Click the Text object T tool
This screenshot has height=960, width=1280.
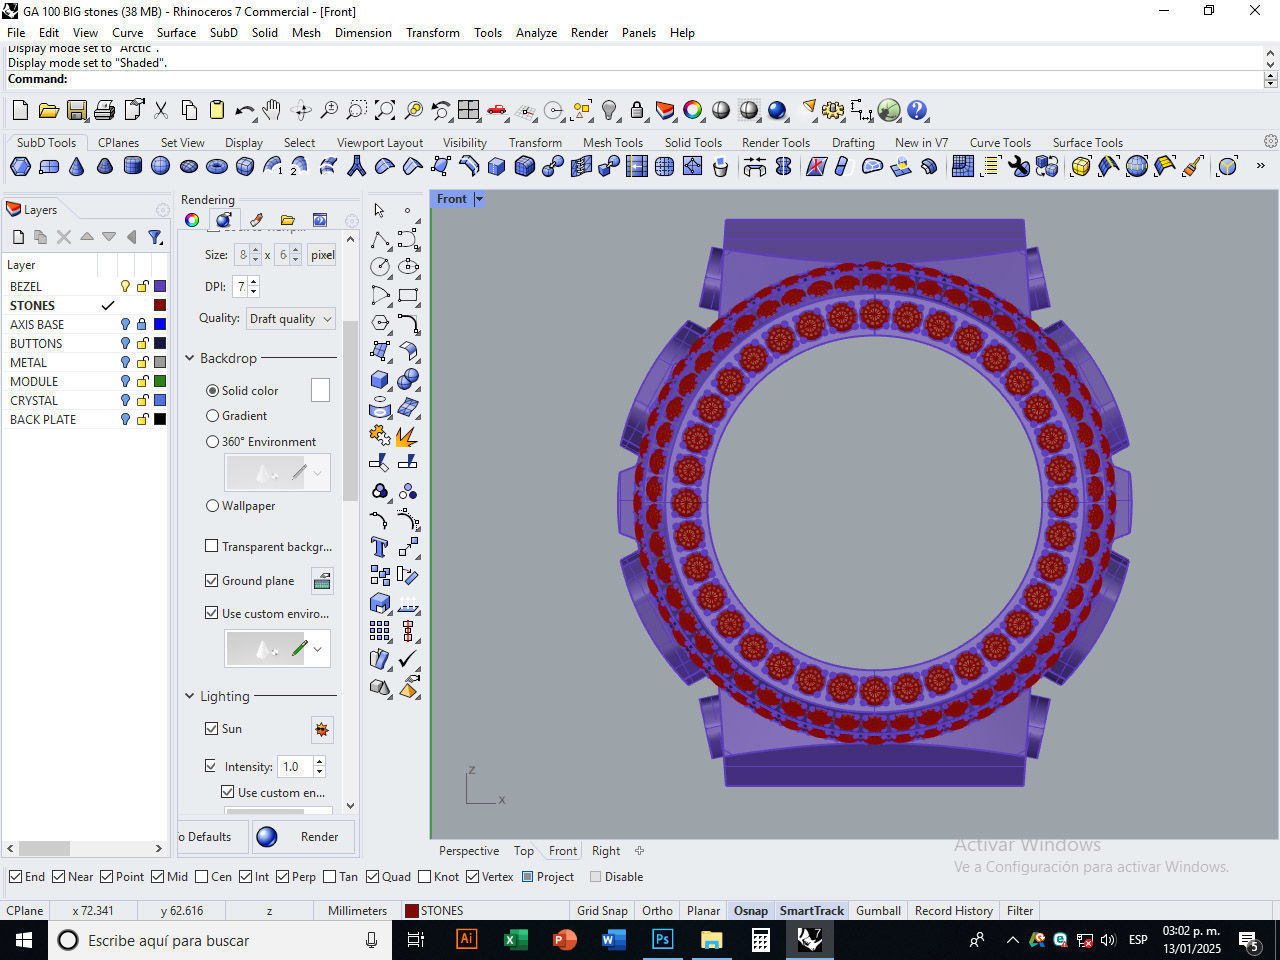(x=379, y=546)
